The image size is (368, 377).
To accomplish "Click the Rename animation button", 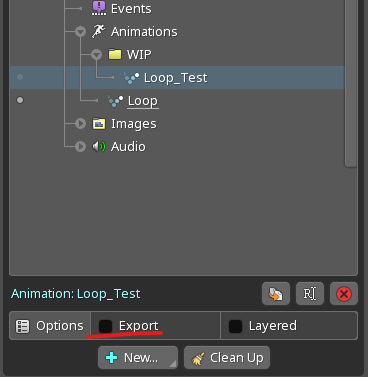I will point(310,294).
